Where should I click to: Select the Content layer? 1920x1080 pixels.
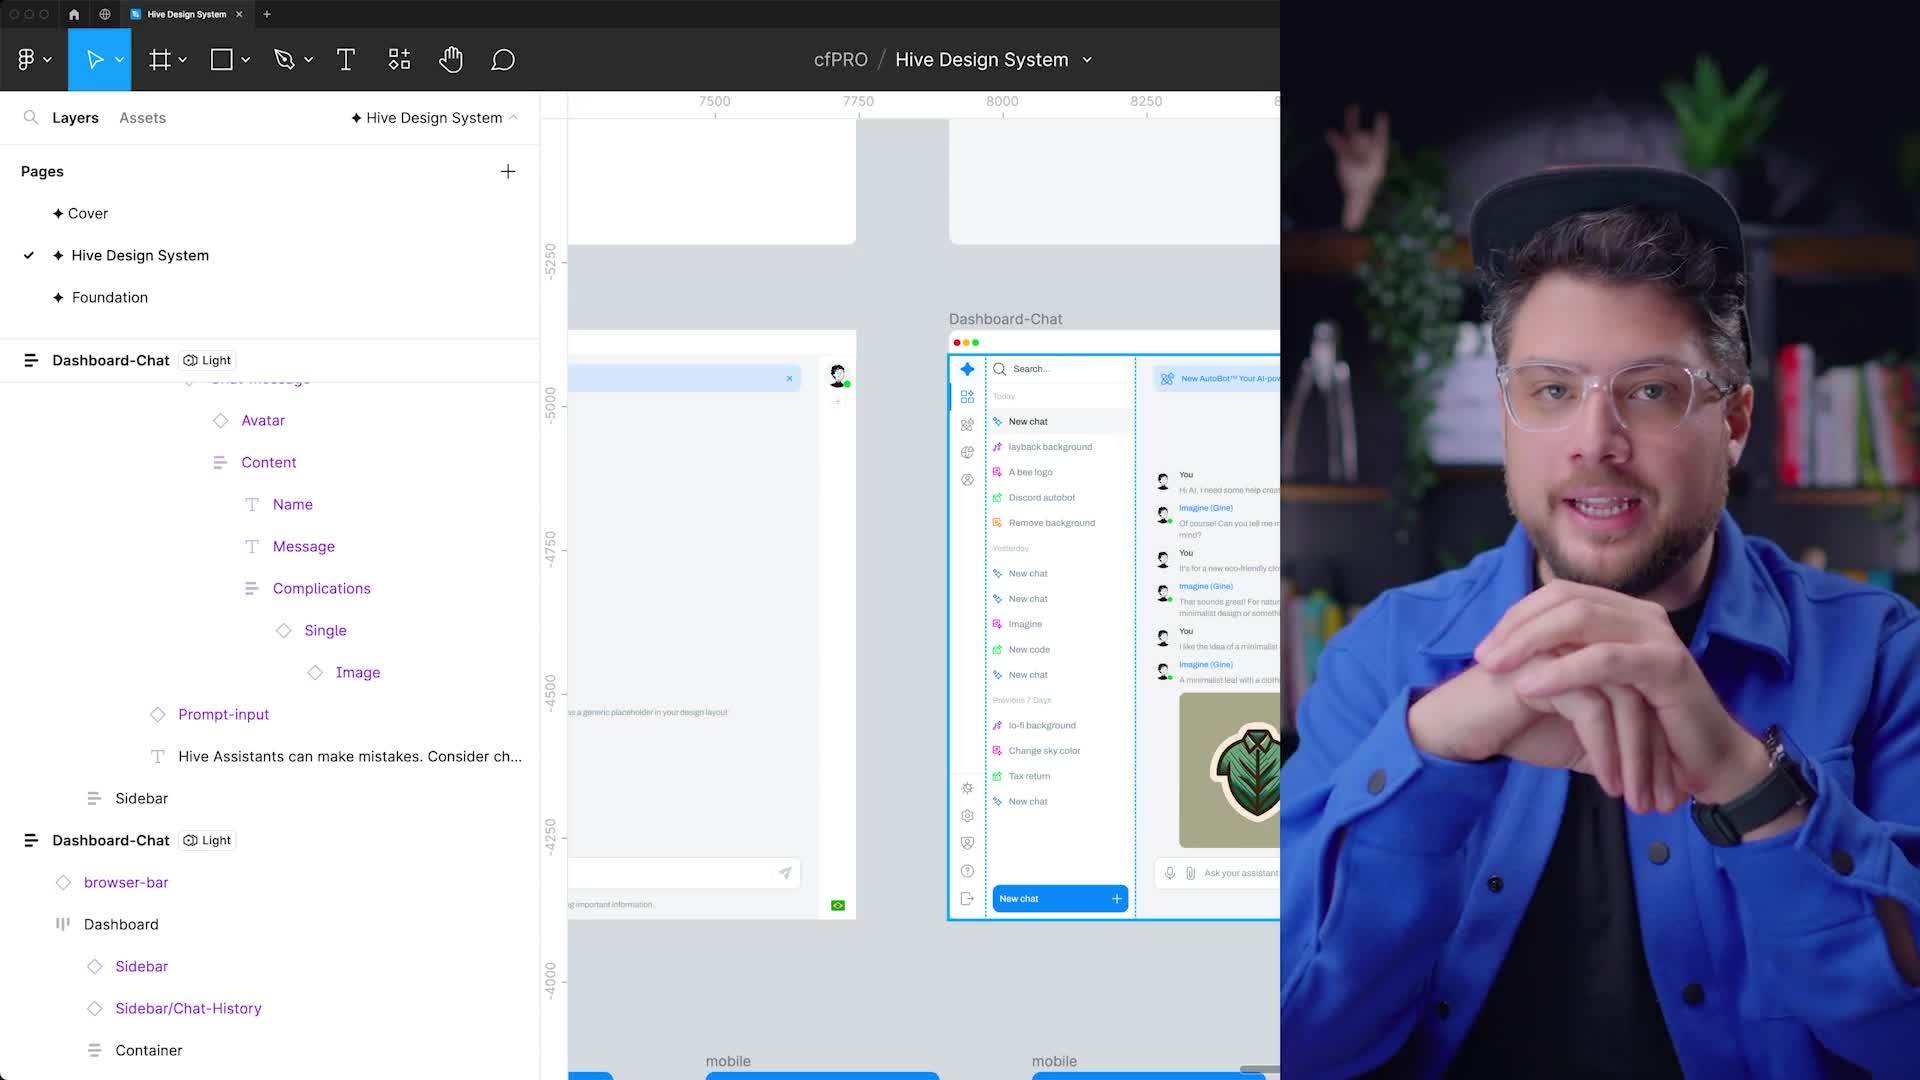(269, 463)
